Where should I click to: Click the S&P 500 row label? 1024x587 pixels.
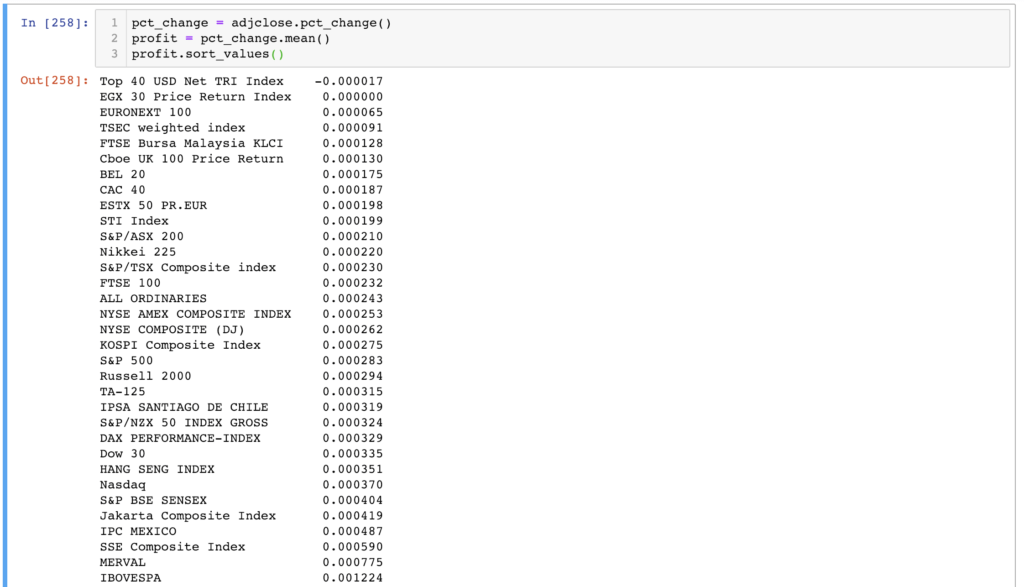pyautogui.click(x=126, y=360)
